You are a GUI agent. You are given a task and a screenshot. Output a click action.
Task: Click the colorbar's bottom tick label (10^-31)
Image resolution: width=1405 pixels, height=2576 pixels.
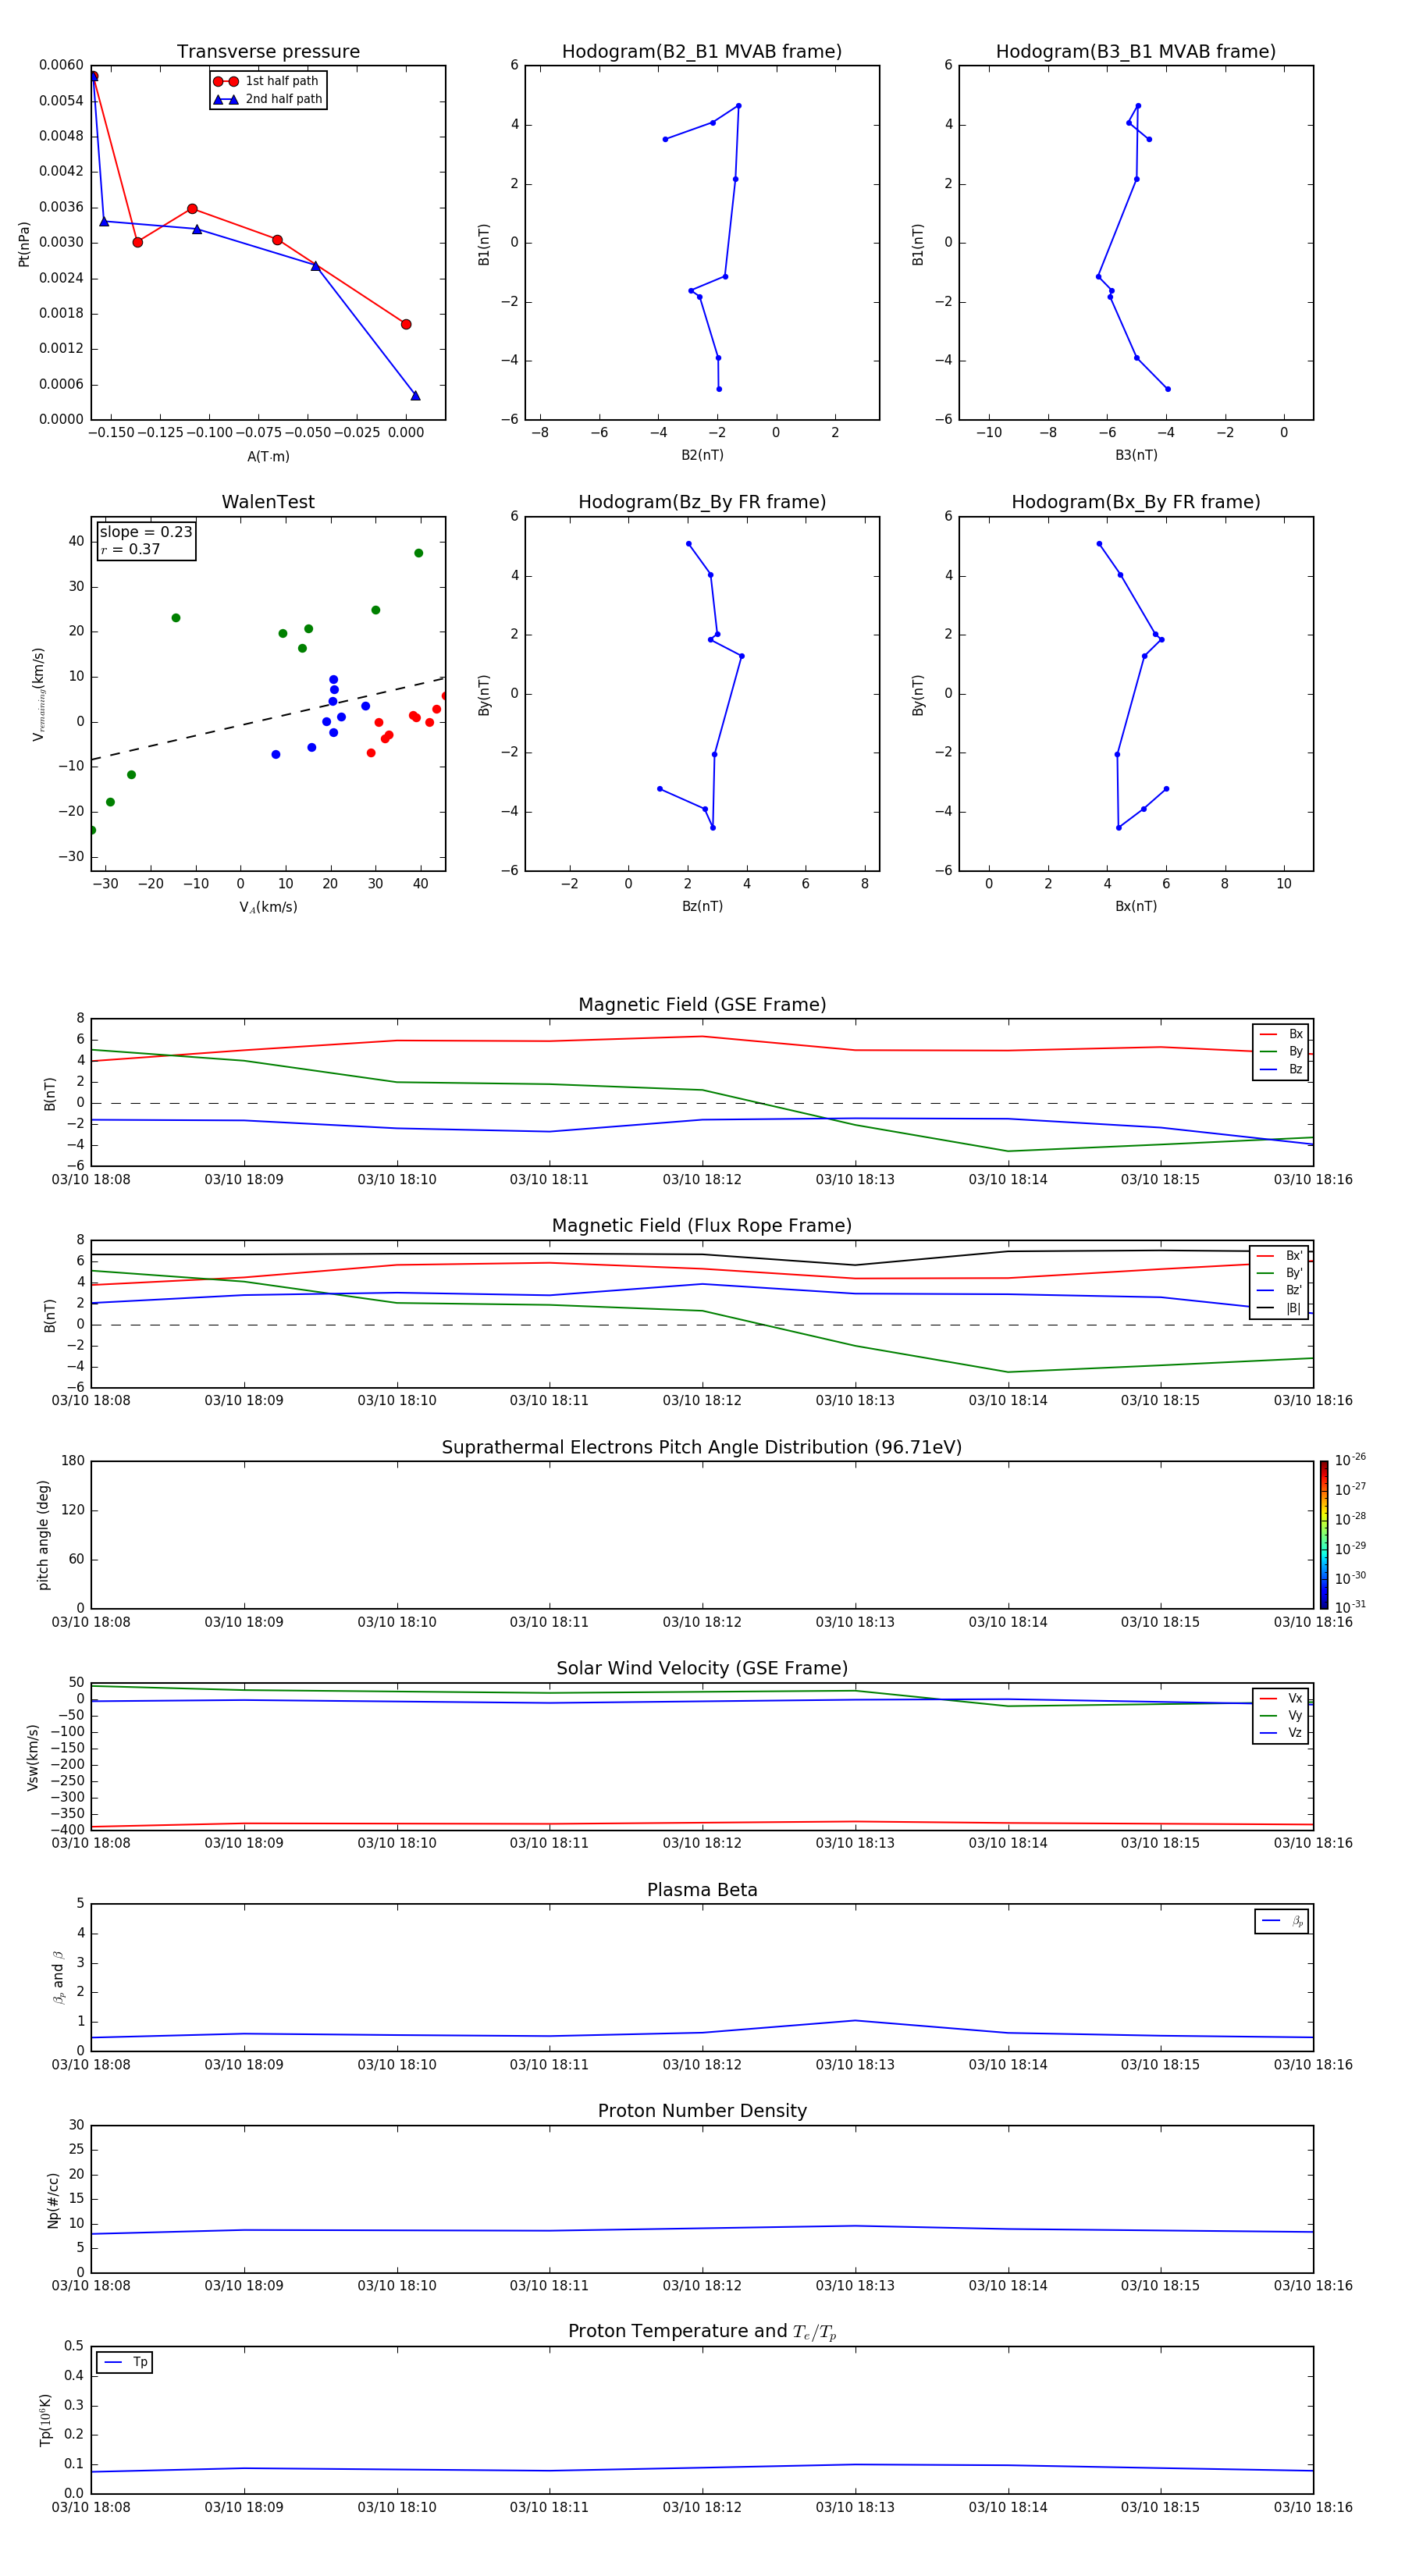1350,1607
